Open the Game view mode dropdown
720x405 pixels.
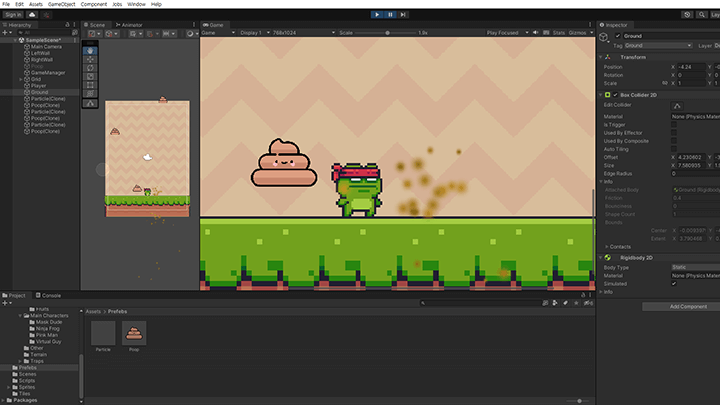[218, 33]
